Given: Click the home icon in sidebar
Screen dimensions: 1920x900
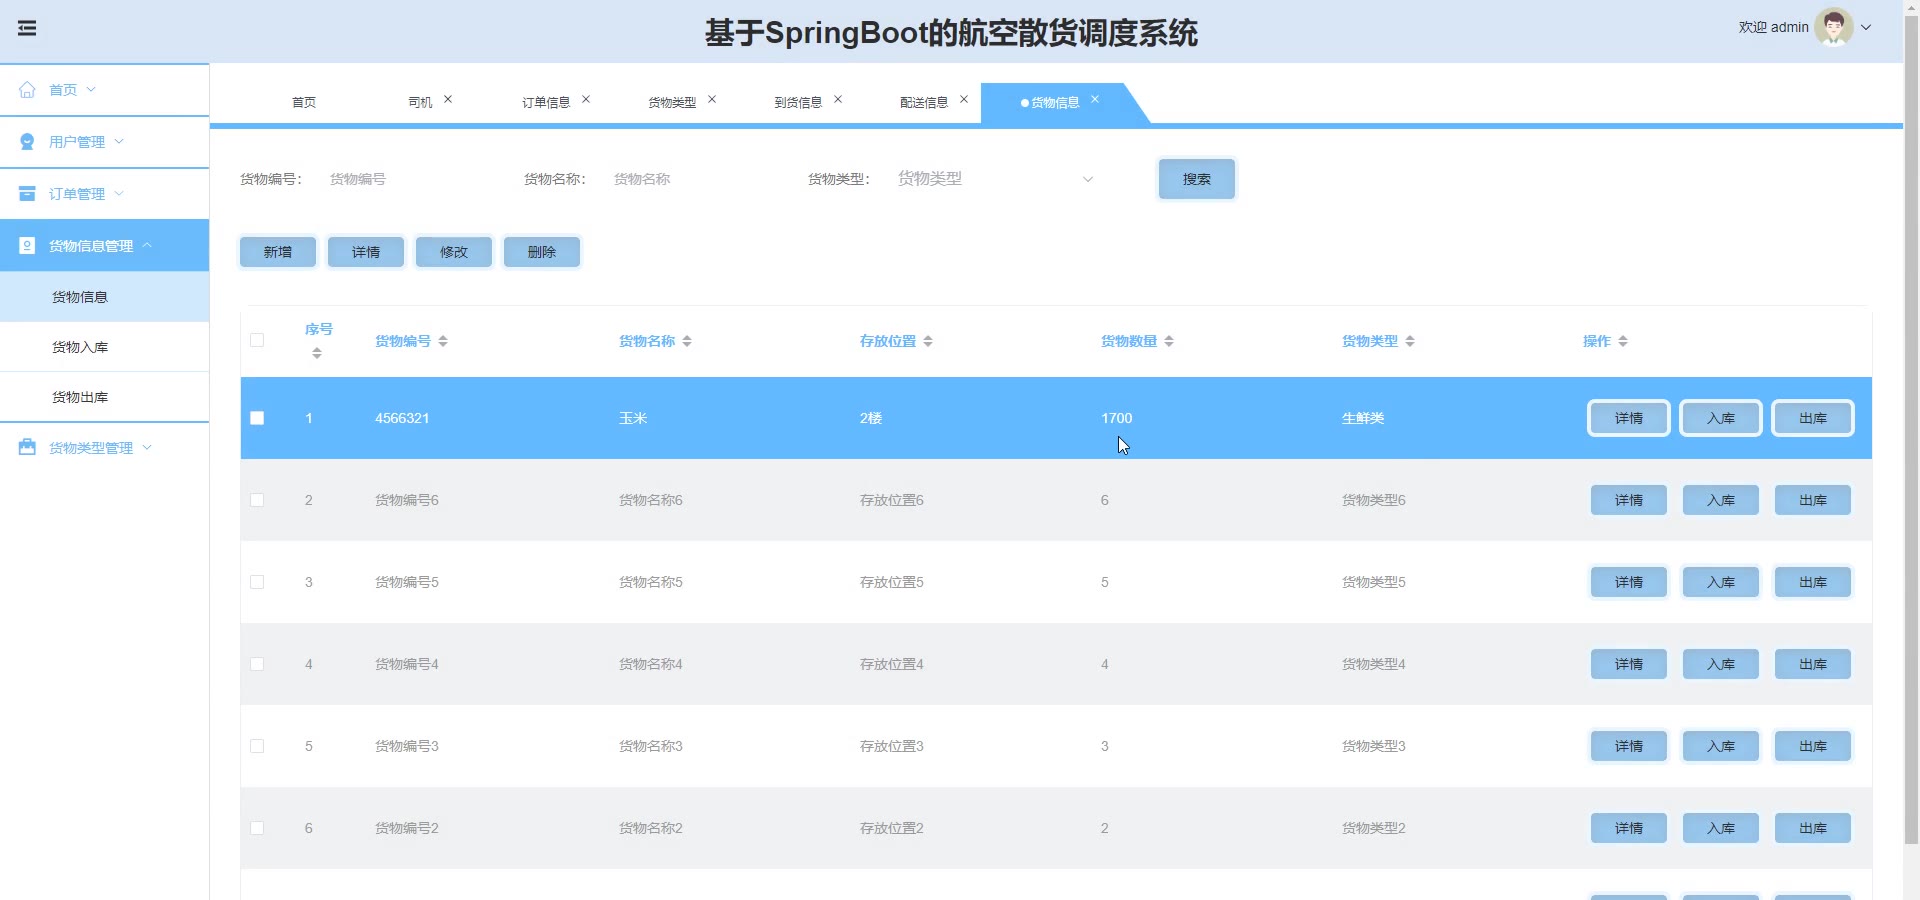Looking at the screenshot, I should click(27, 90).
